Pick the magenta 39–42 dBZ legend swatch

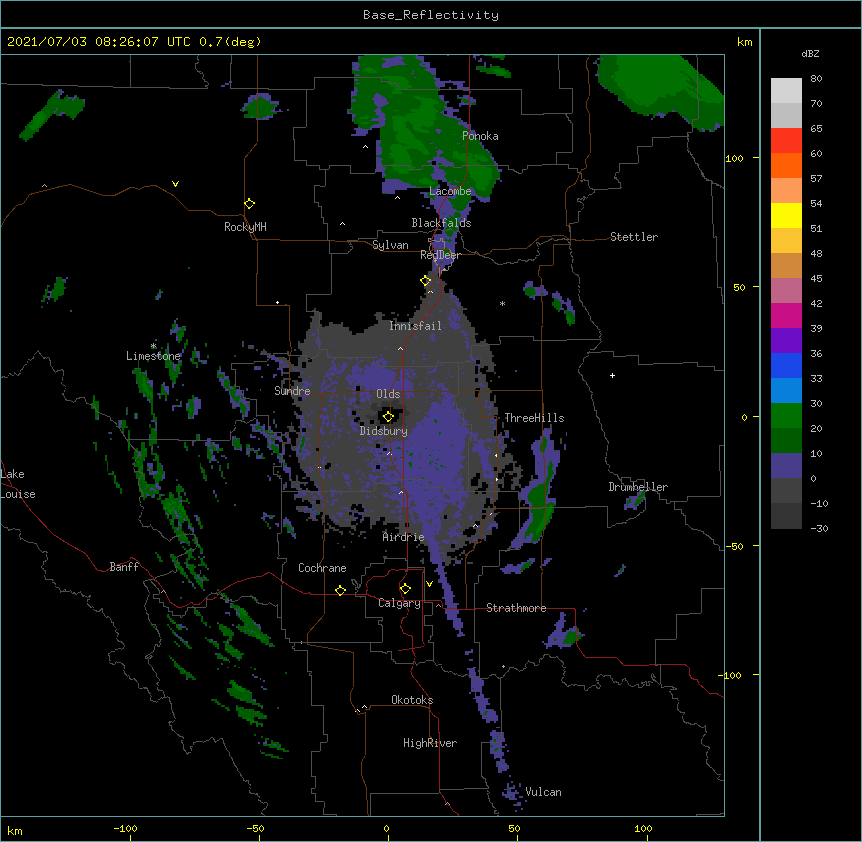click(786, 315)
